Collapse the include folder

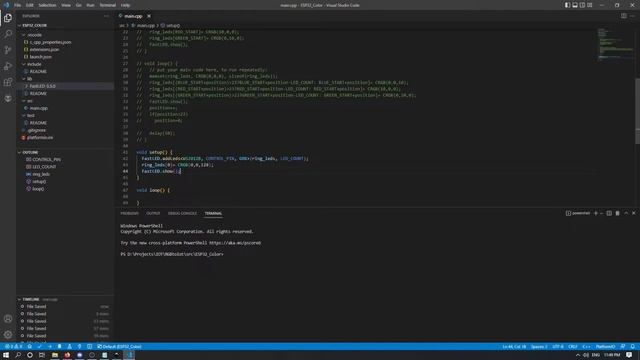pyautogui.click(x=65, y=64)
